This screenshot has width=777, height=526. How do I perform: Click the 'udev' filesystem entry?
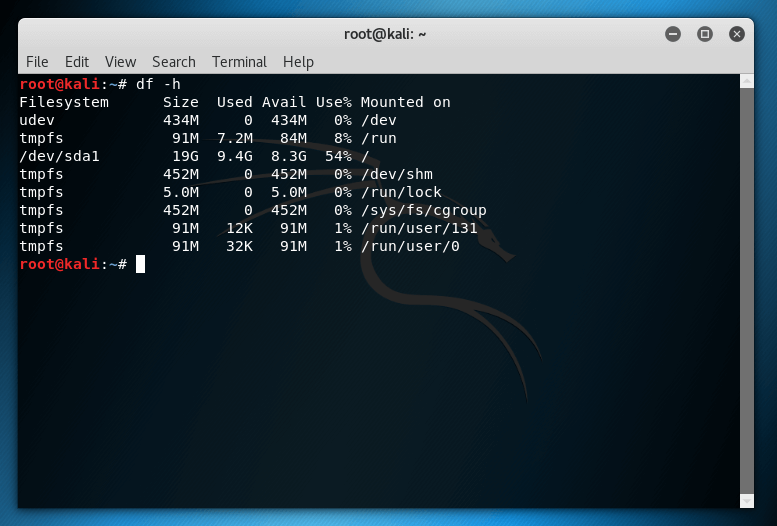(x=37, y=120)
